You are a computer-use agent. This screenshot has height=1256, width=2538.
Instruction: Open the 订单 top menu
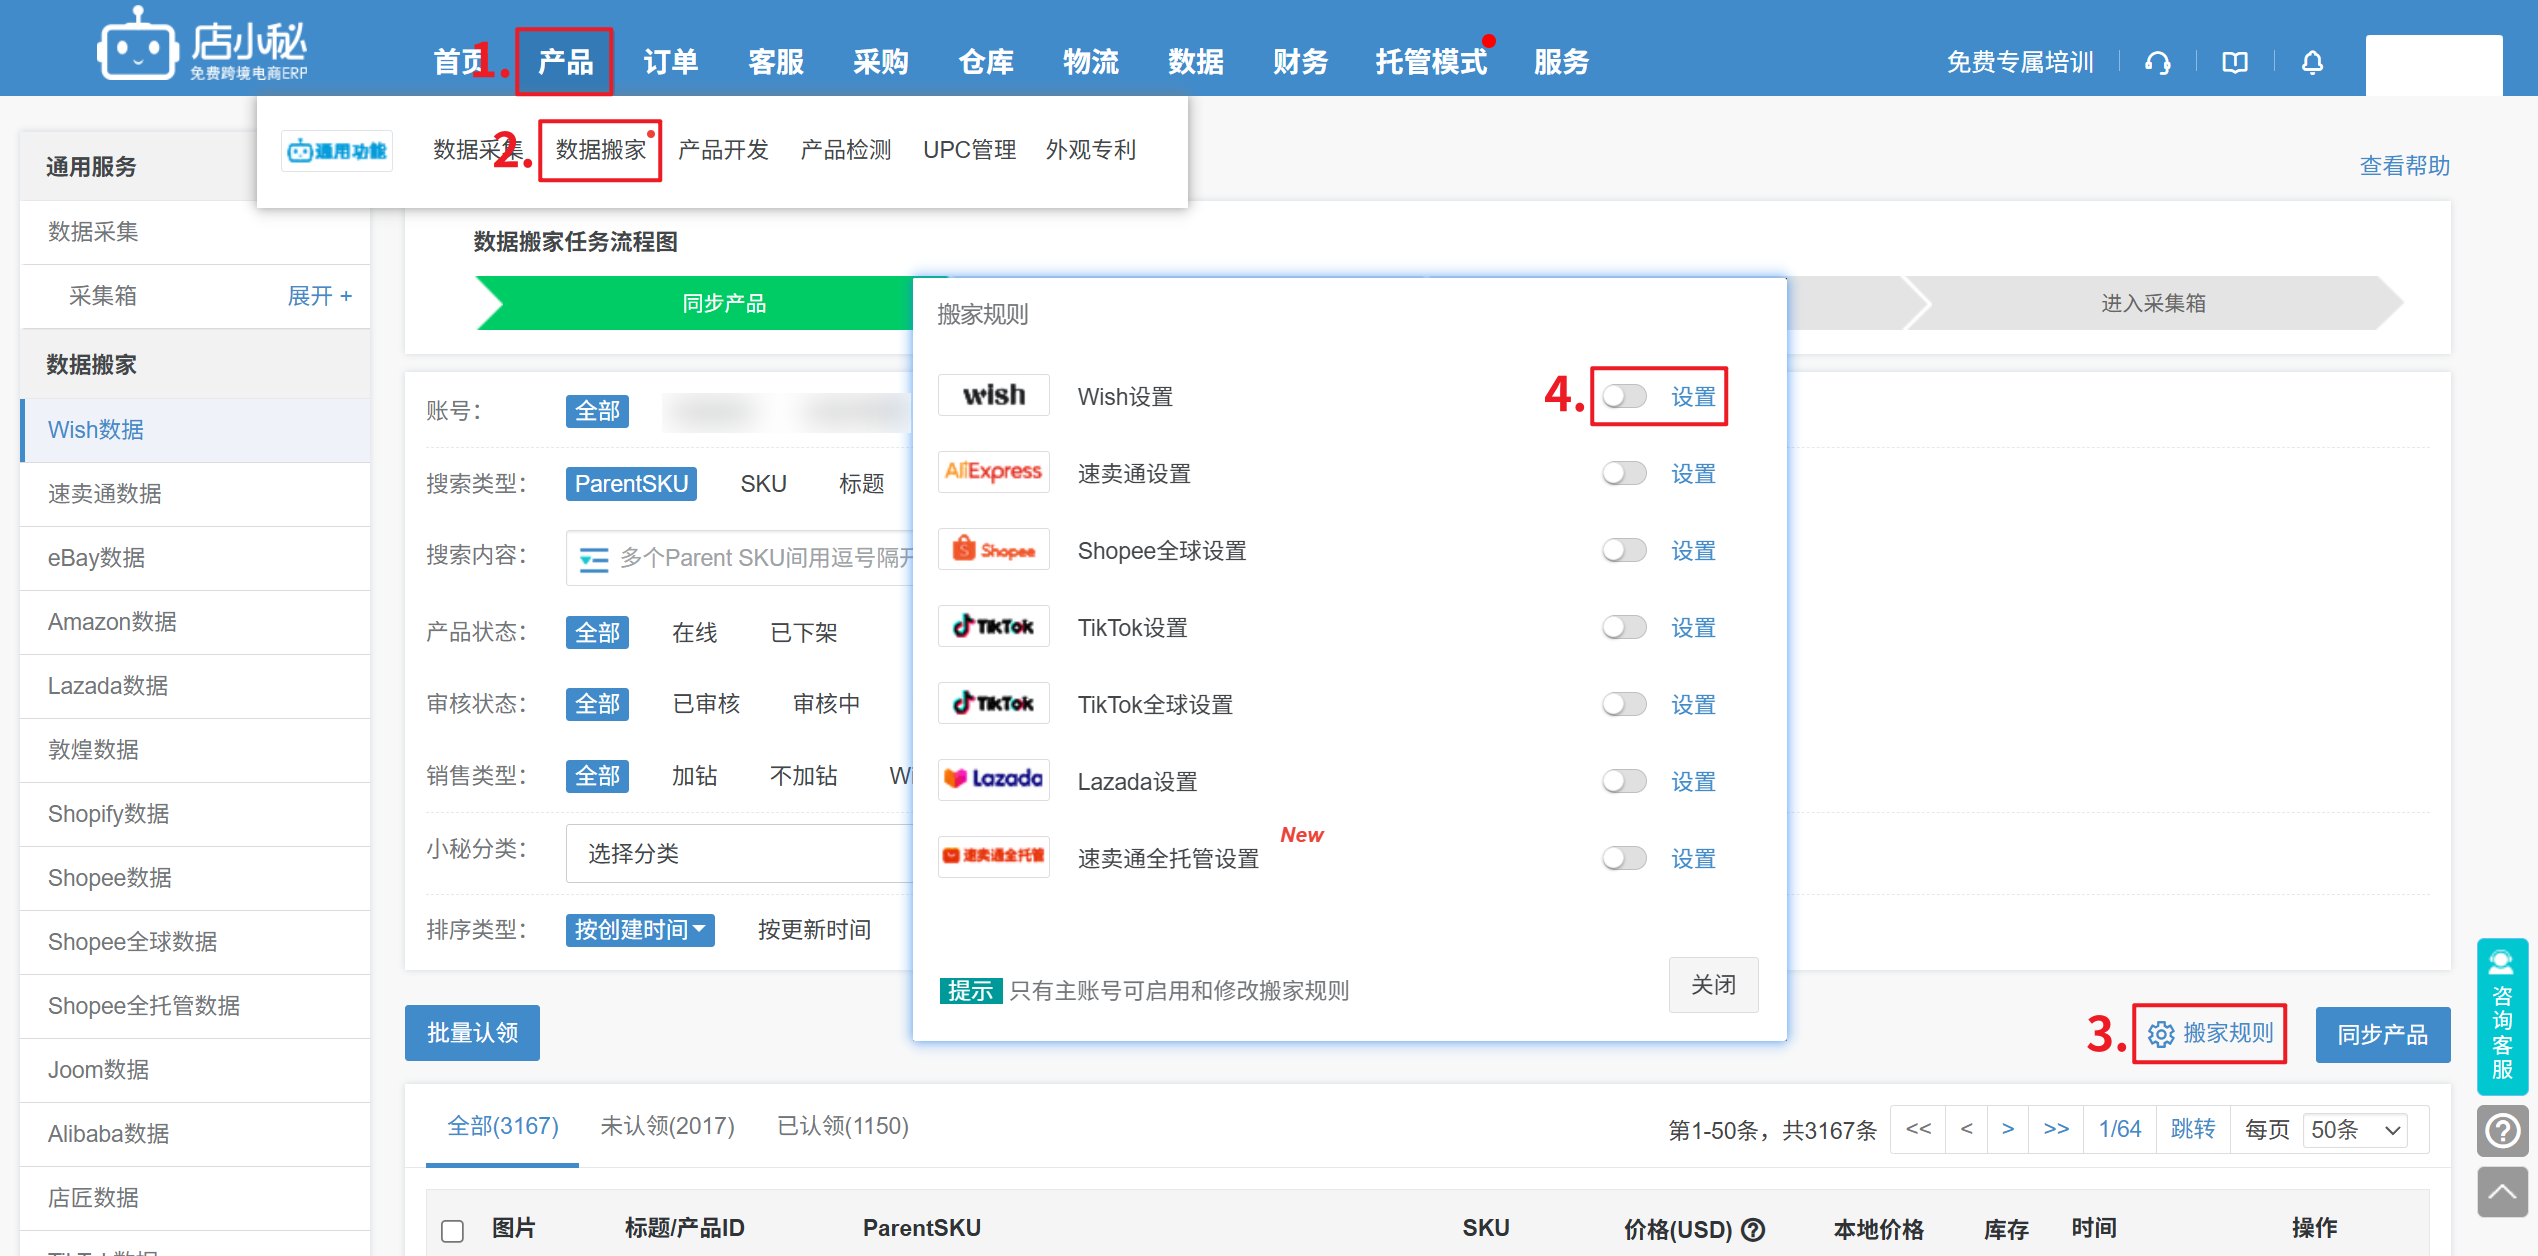[x=670, y=62]
